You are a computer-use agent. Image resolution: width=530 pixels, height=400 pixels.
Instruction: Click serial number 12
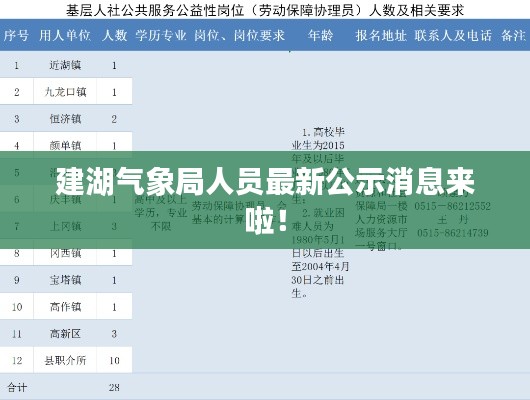17,360
